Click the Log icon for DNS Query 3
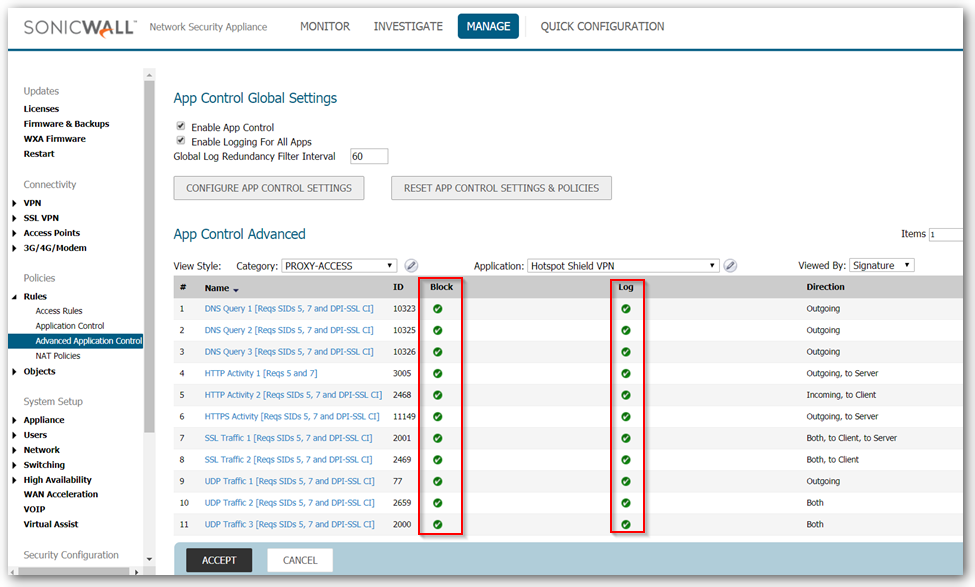 (626, 352)
